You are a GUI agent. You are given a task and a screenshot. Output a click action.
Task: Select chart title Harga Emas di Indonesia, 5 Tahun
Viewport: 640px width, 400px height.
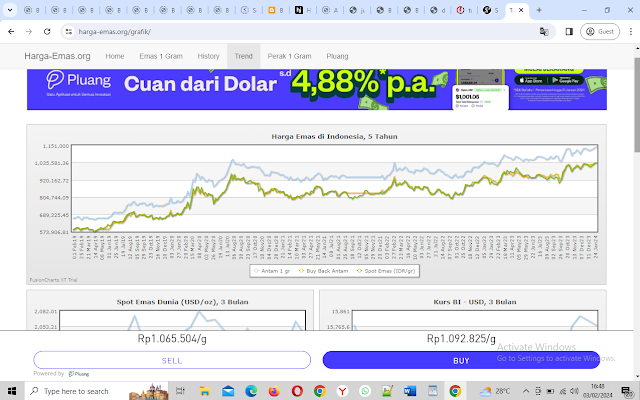pos(334,136)
